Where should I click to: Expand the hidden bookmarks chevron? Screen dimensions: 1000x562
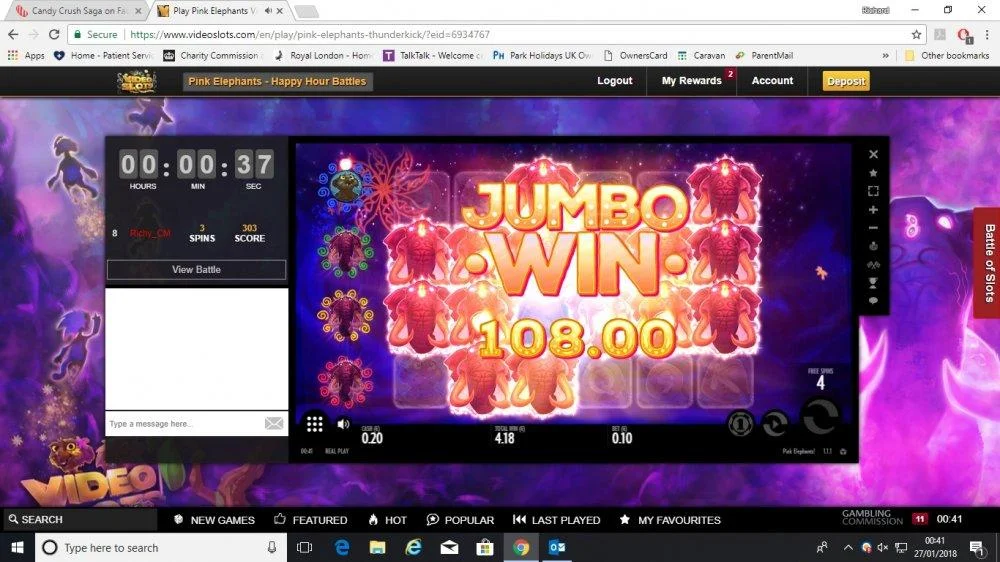point(885,55)
